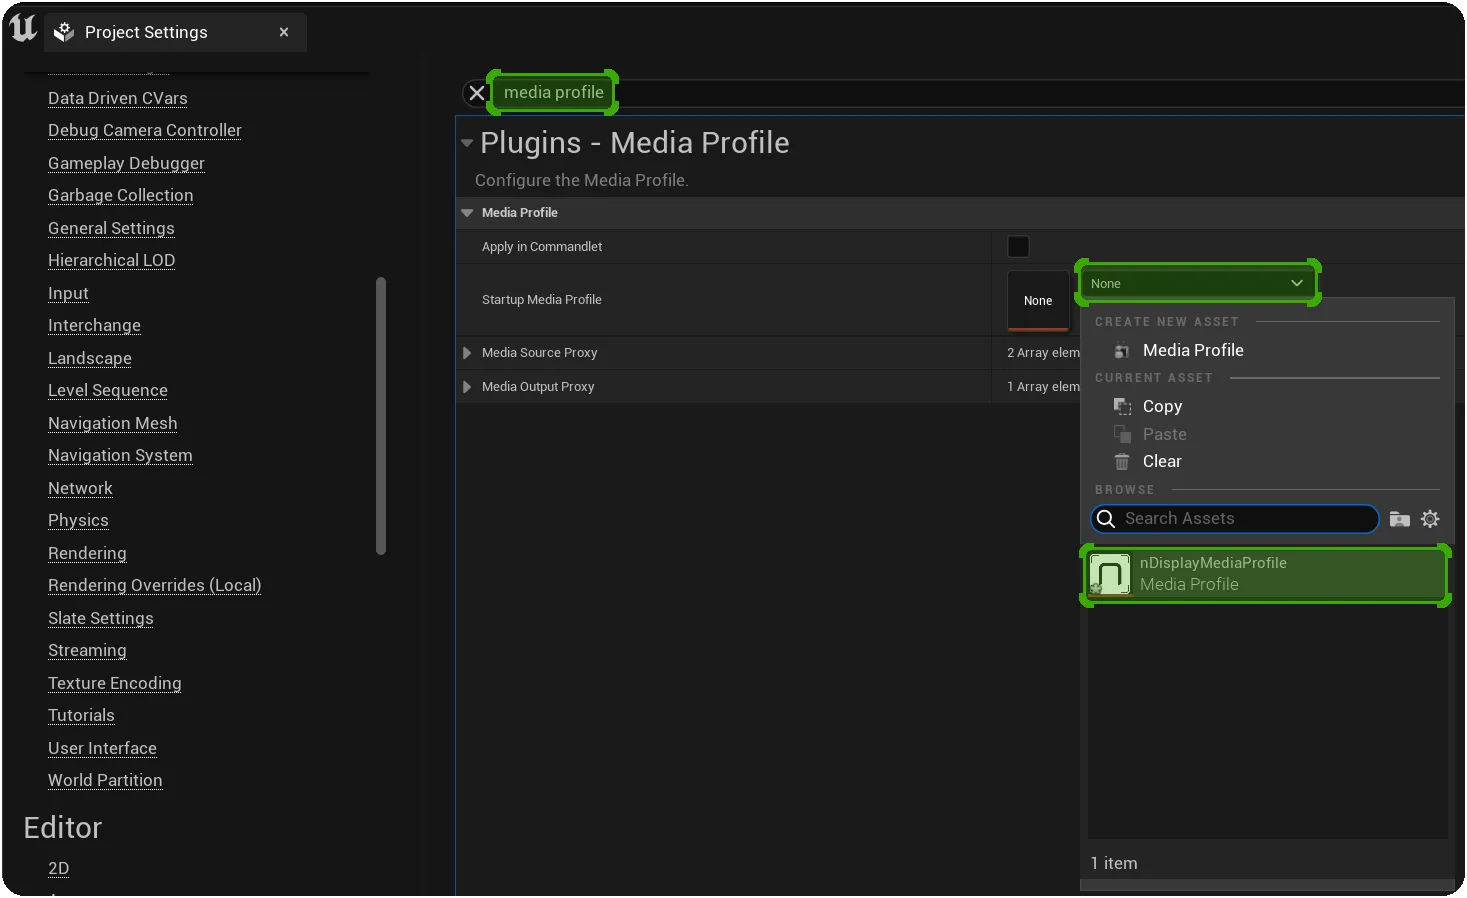Open the Landscape settings

pyautogui.click(x=90, y=358)
